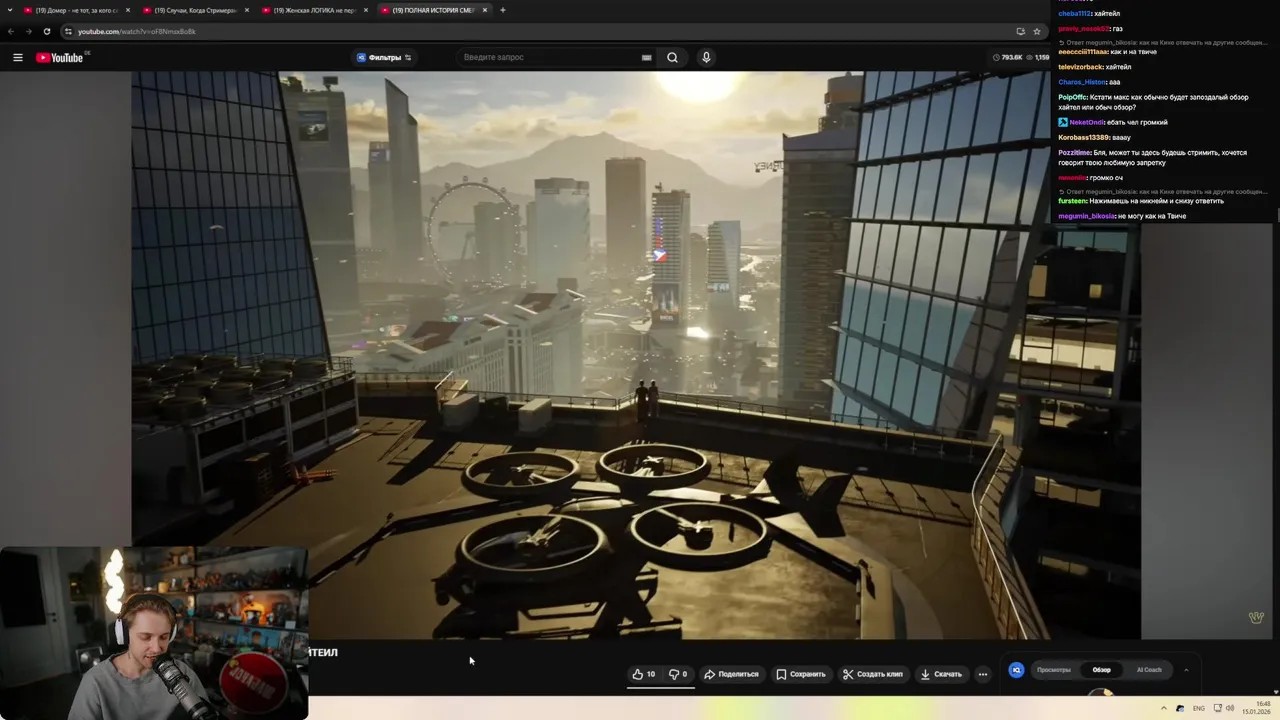The image size is (1280, 720).
Task: Close the 'Домер' browser tab
Action: pyautogui.click(x=128, y=10)
